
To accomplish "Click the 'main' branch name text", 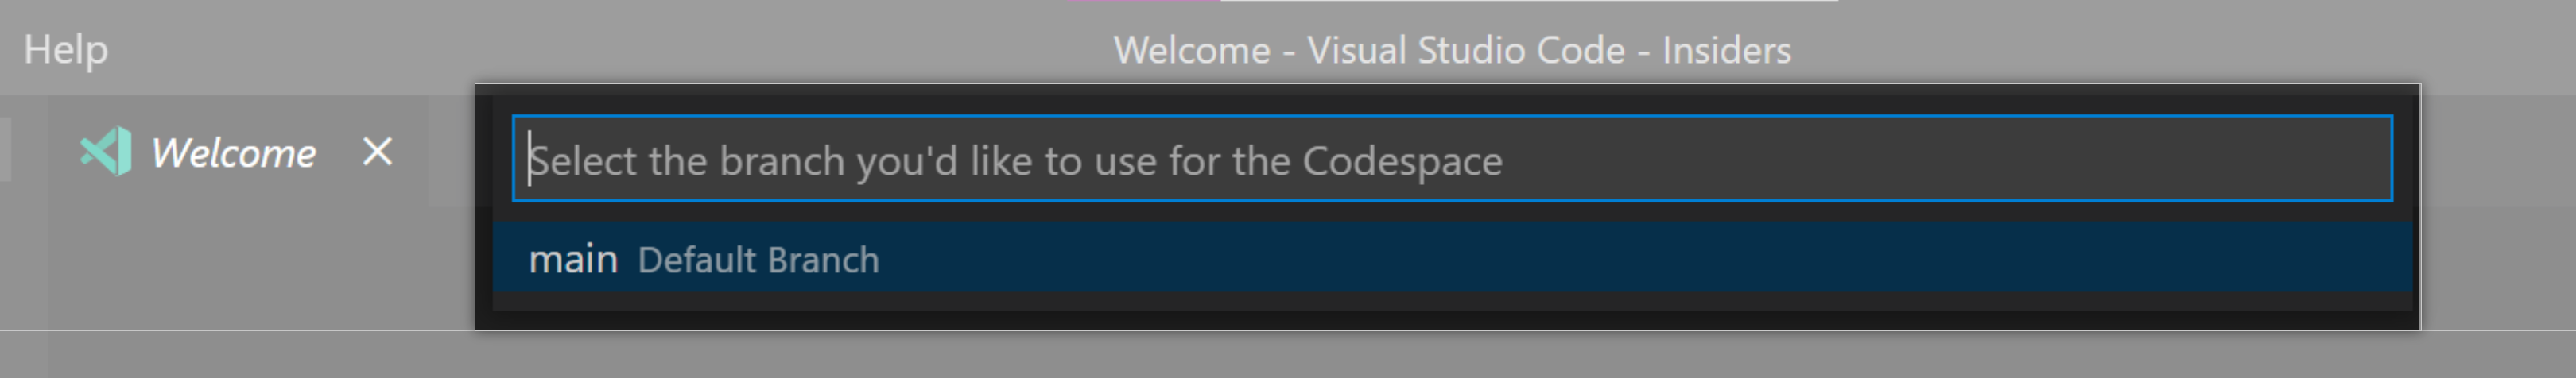I will pos(573,260).
